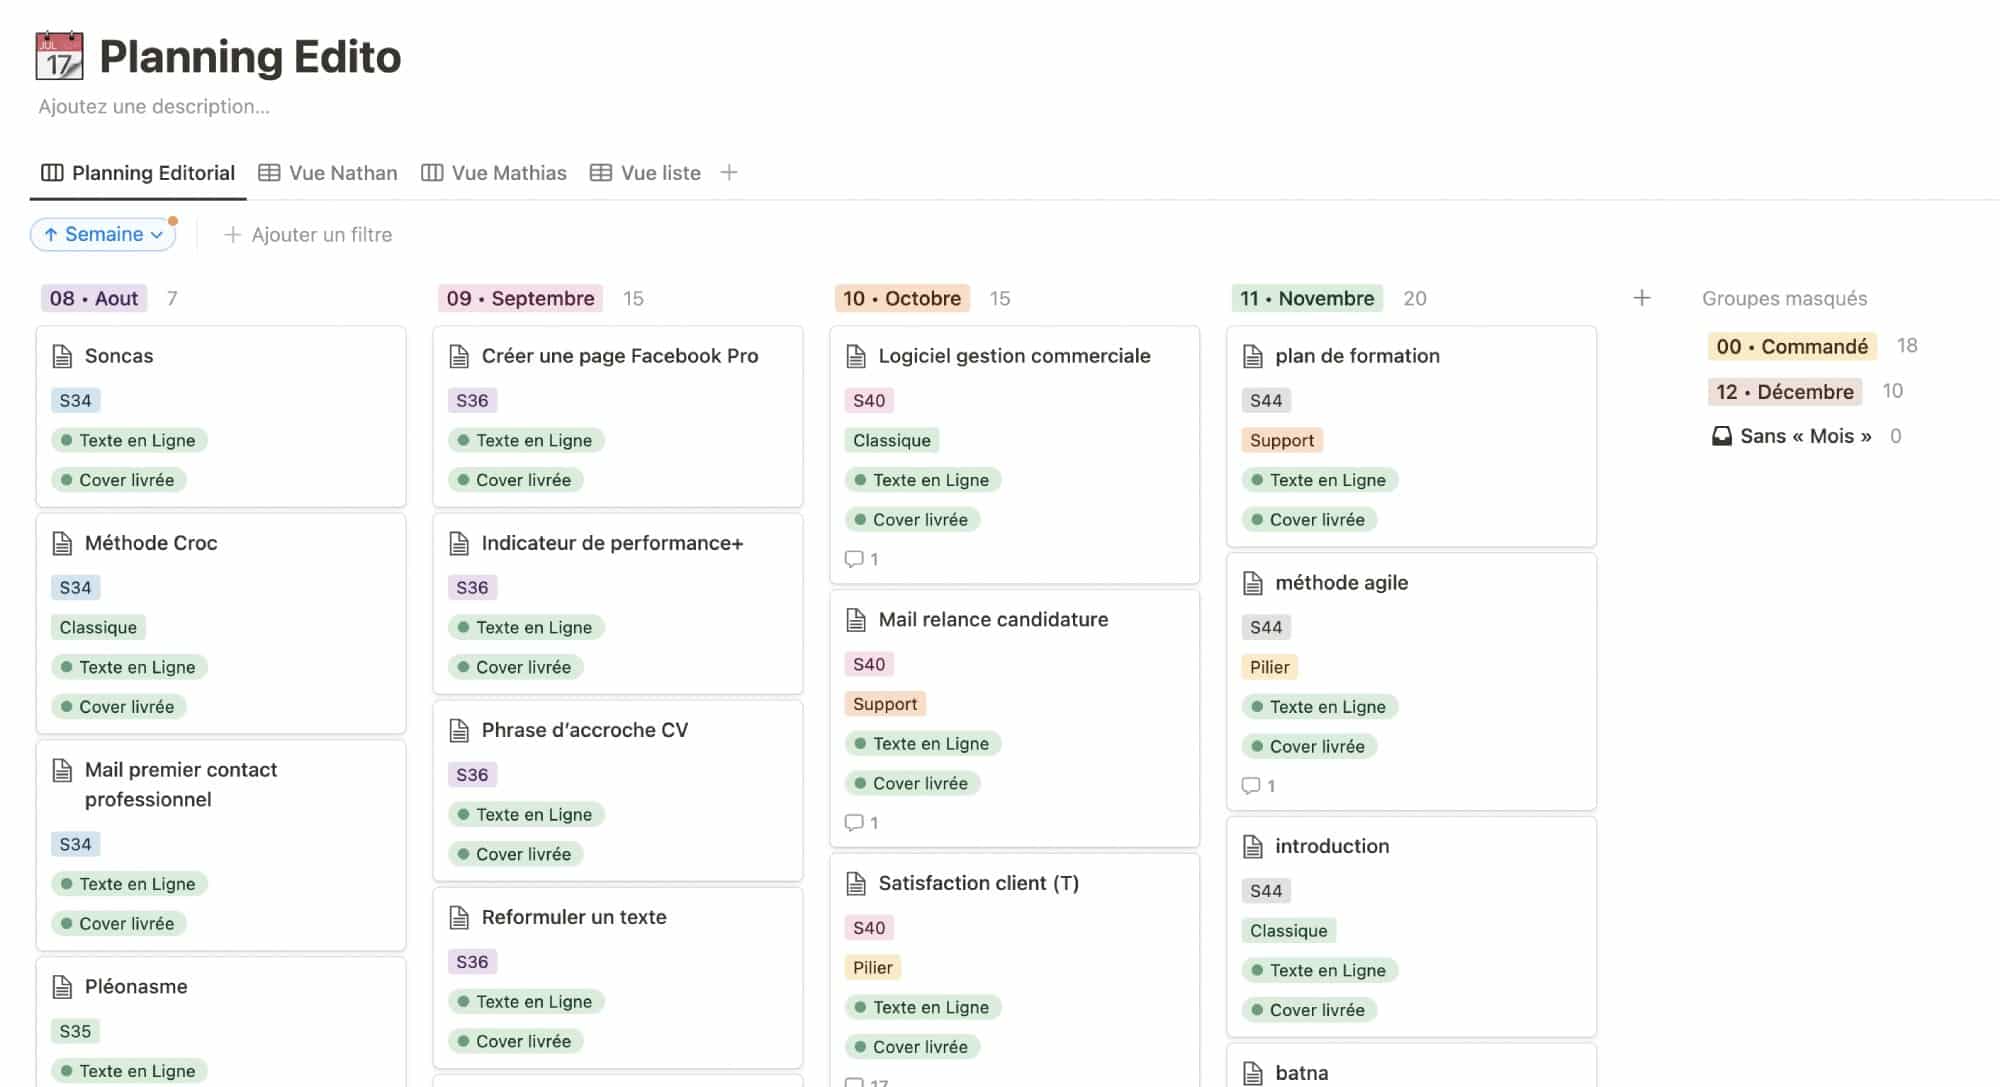The width and height of the screenshot is (2000, 1087).
Task: Show hidden group 00 • Commandé
Action: tap(1791, 346)
